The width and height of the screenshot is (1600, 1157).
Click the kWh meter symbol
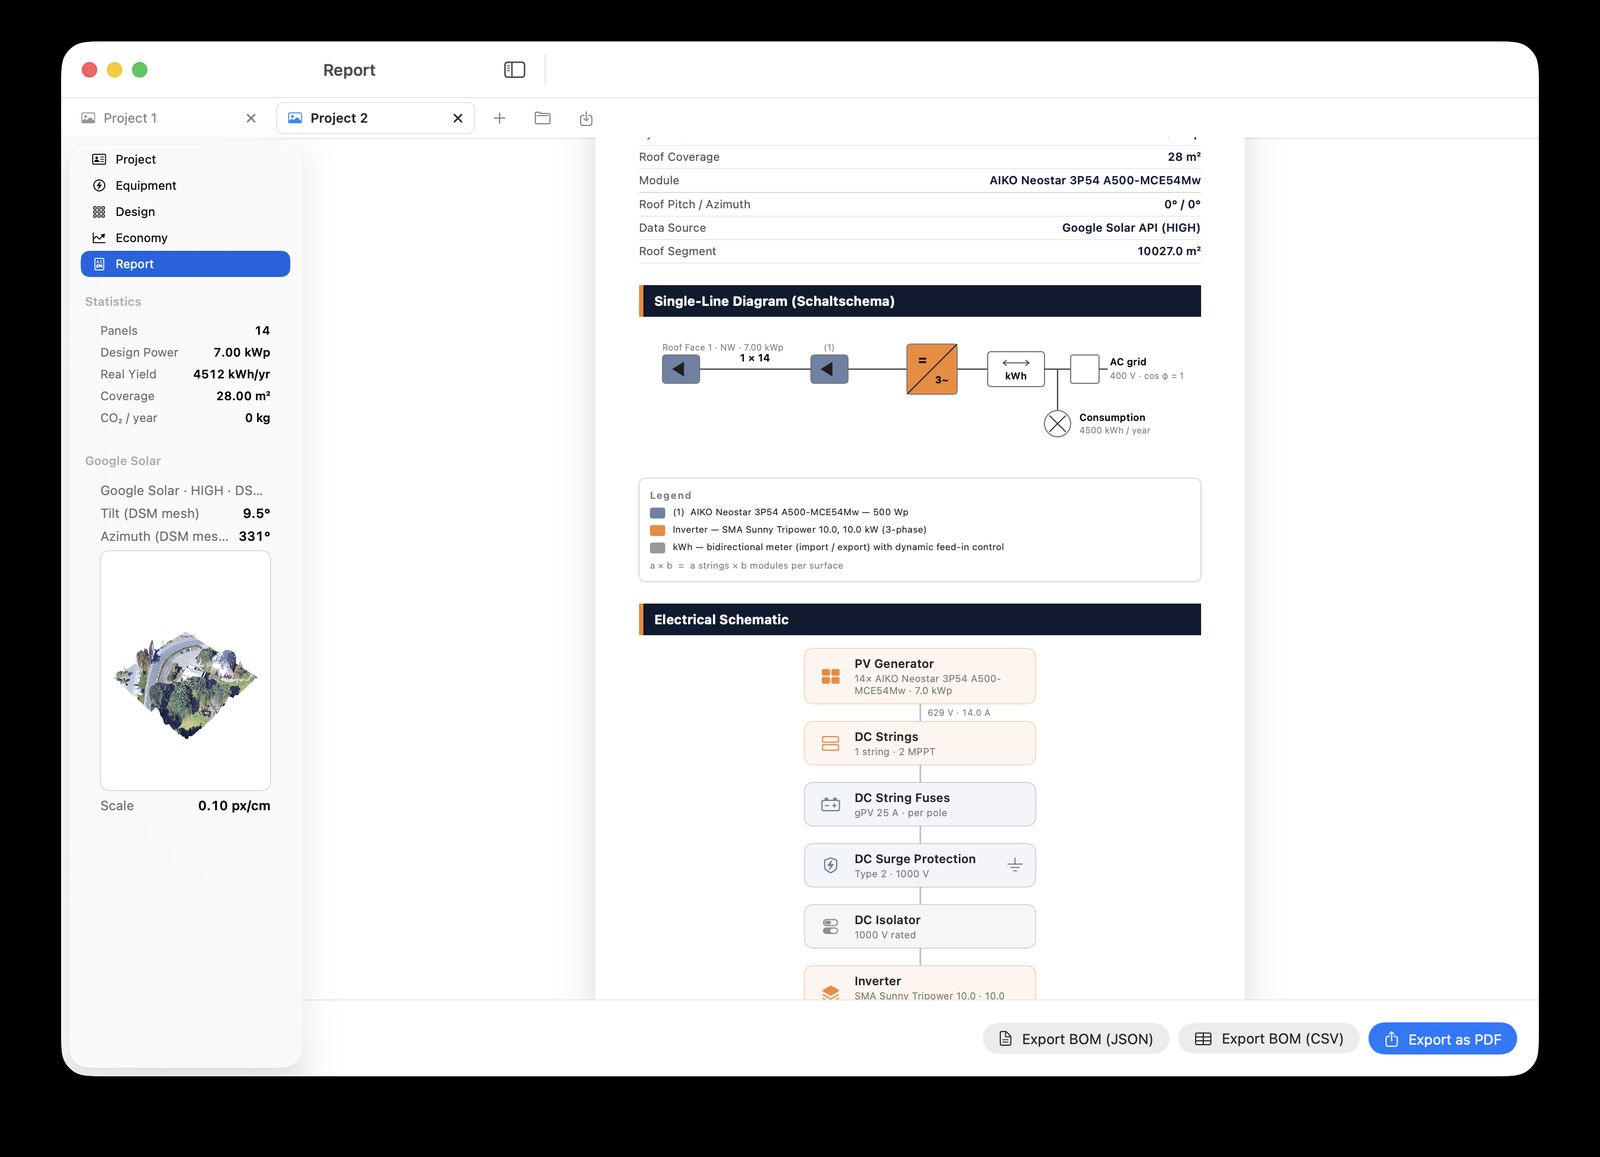[x=1016, y=369]
